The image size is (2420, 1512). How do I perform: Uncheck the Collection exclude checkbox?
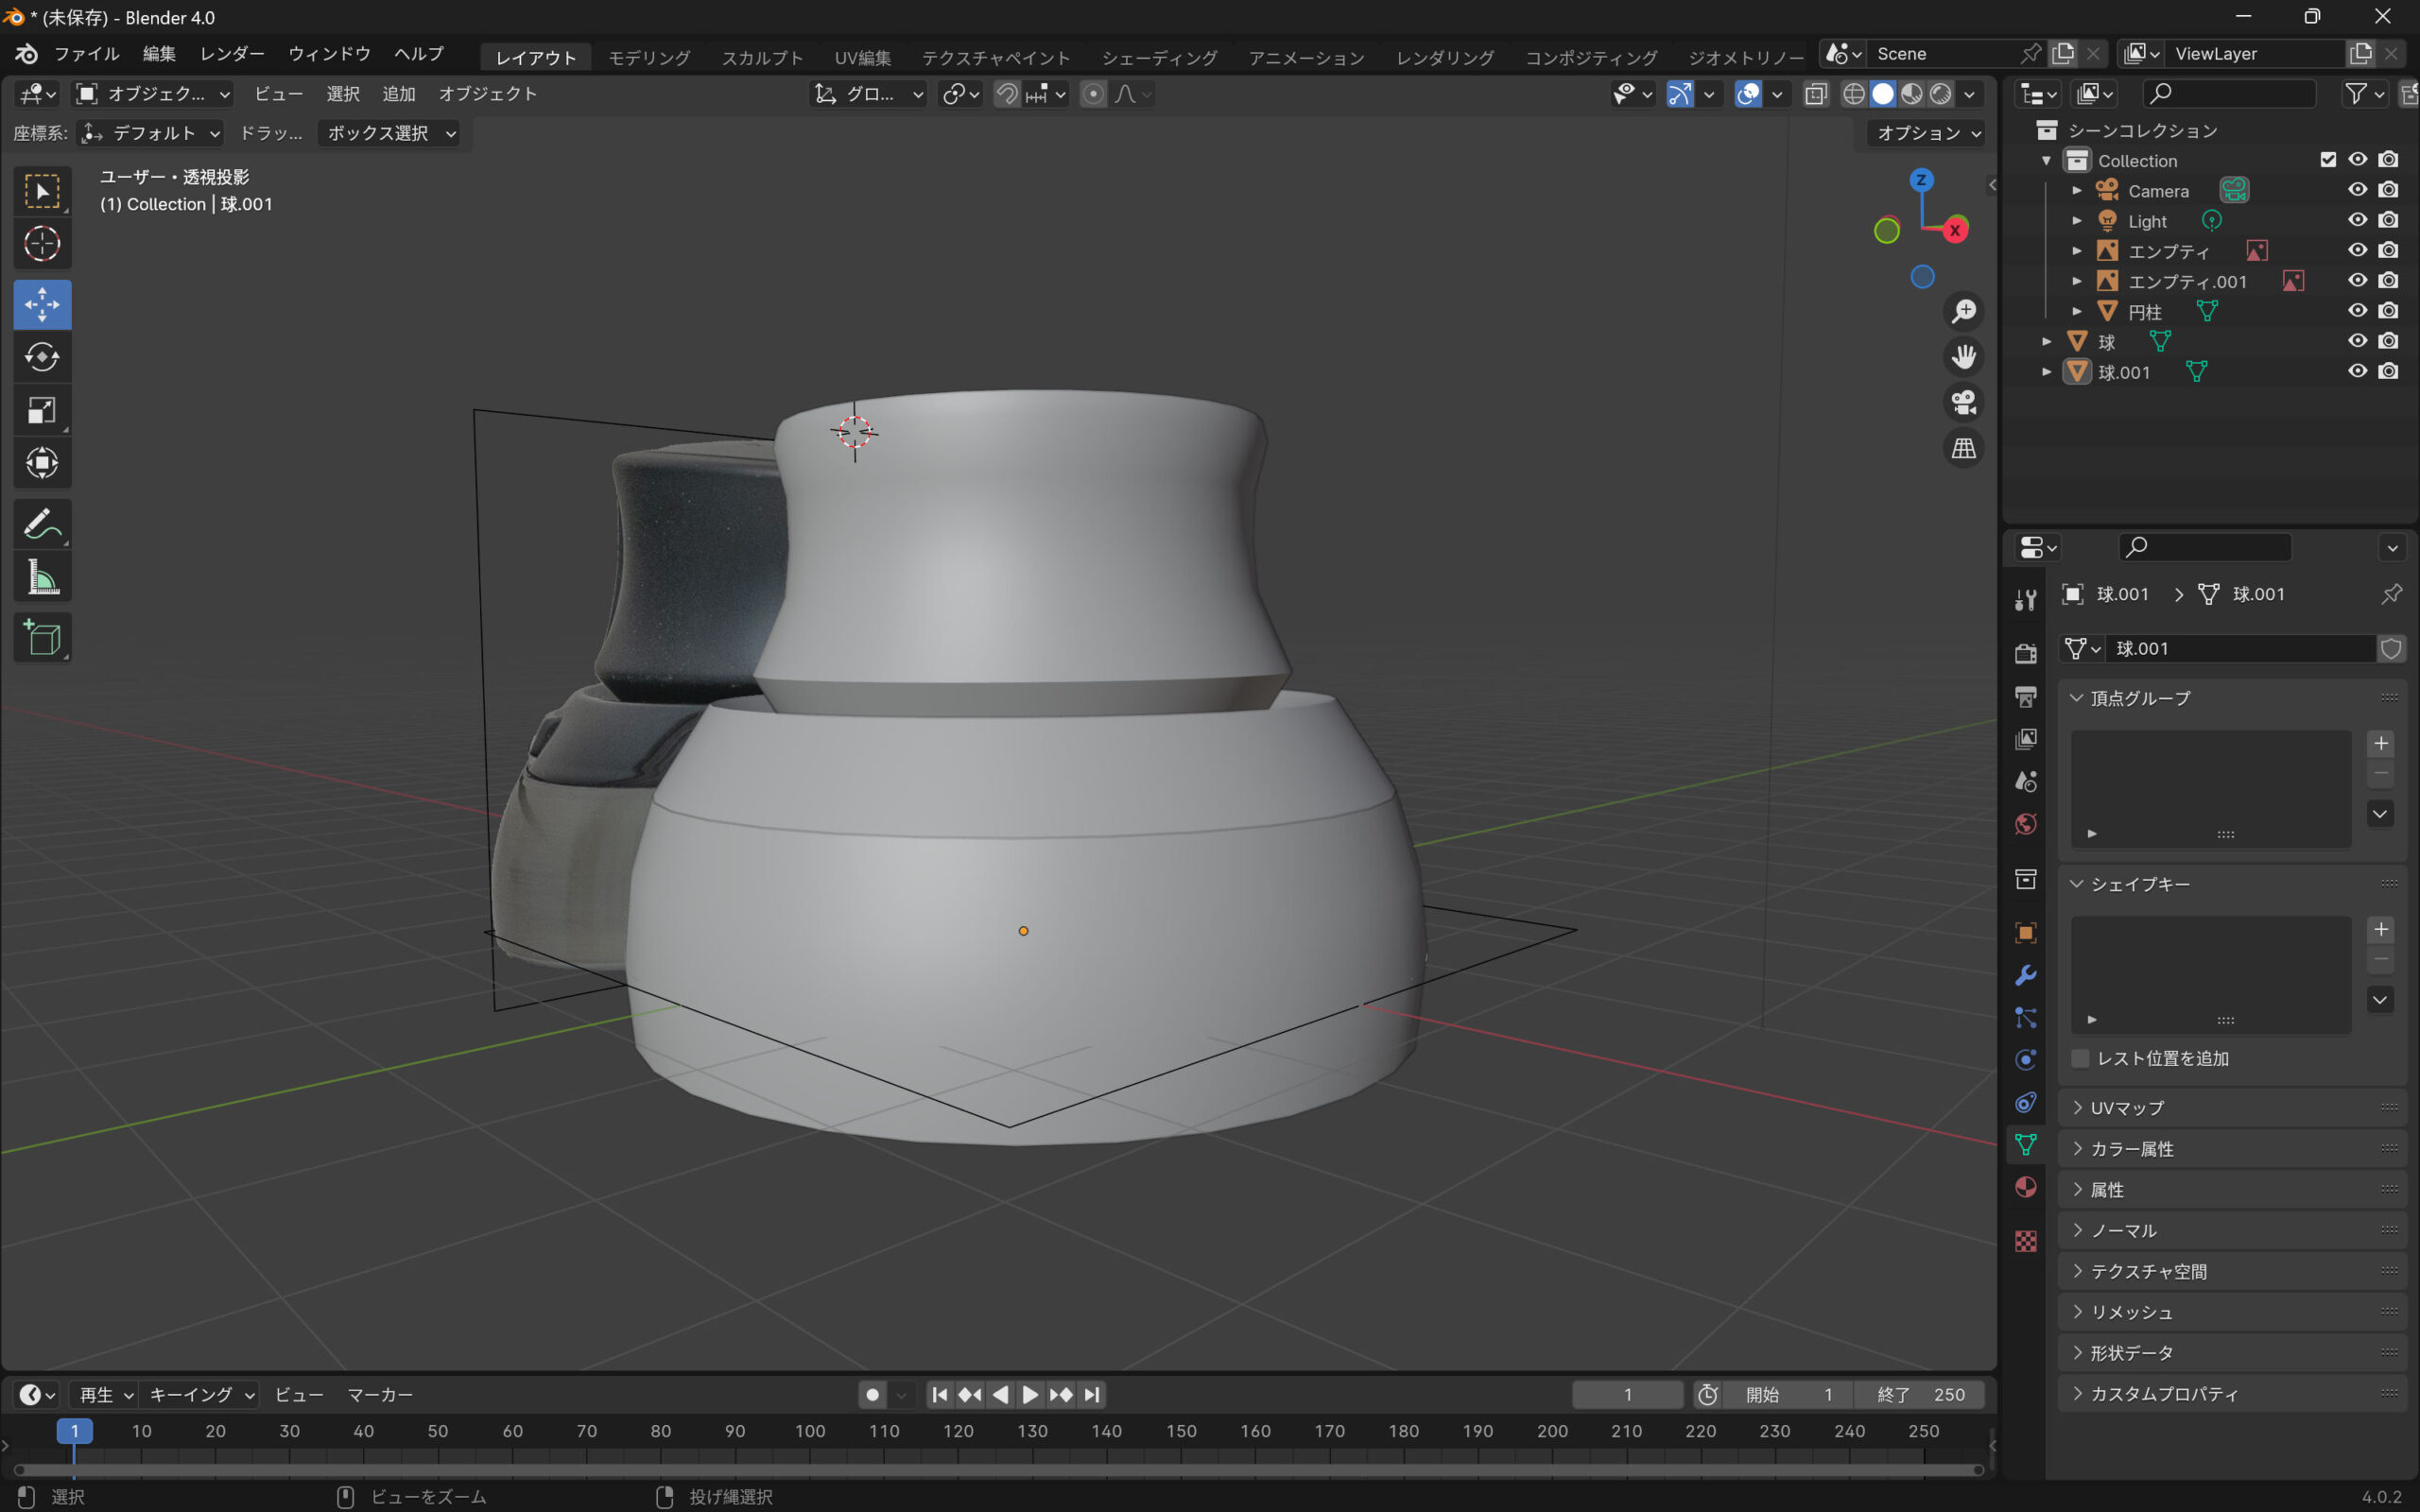2328,160
